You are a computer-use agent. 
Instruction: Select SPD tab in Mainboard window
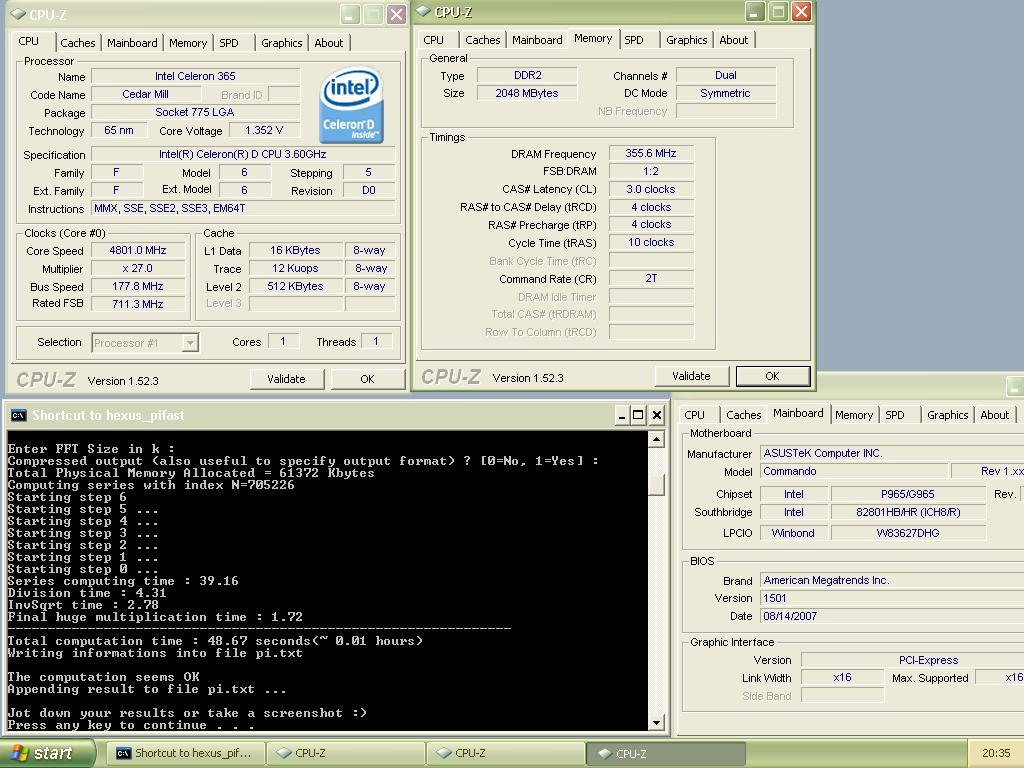click(895, 415)
